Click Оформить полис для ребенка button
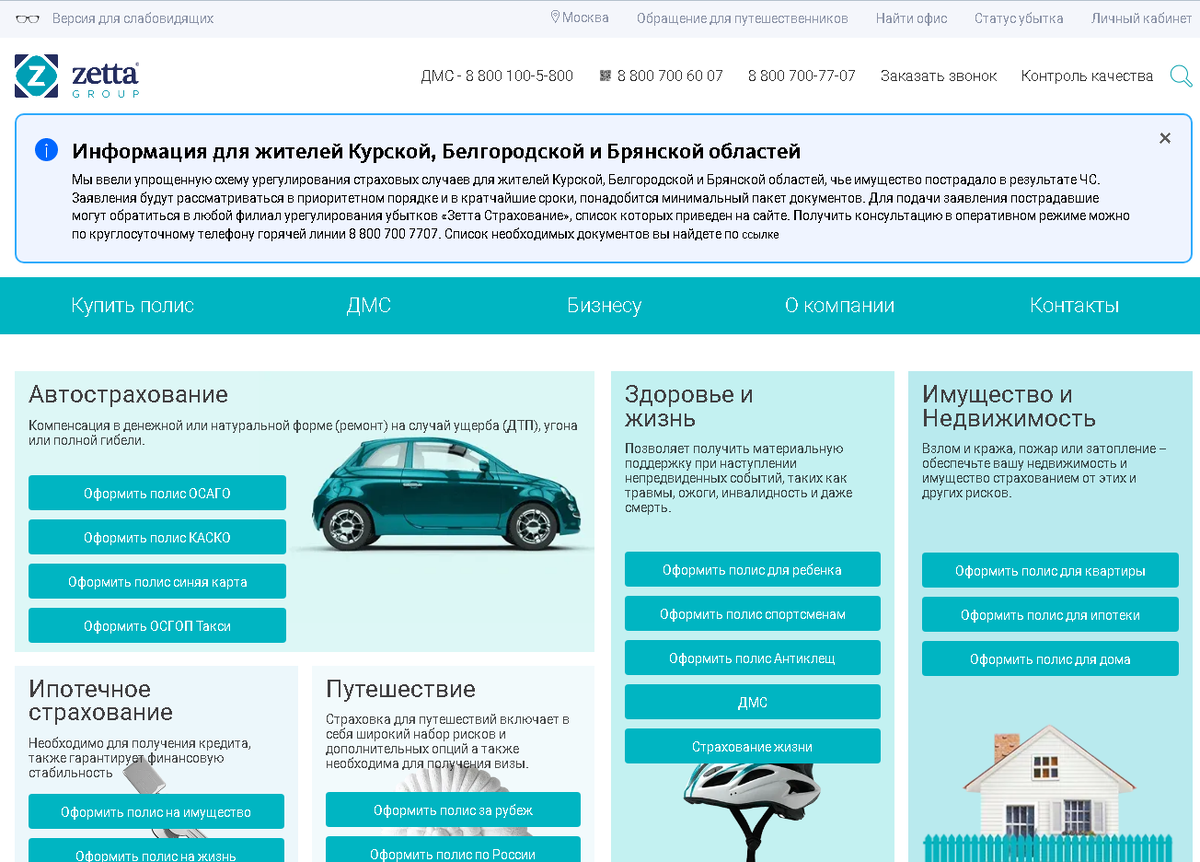This screenshot has height=862, width=1200. [752, 569]
